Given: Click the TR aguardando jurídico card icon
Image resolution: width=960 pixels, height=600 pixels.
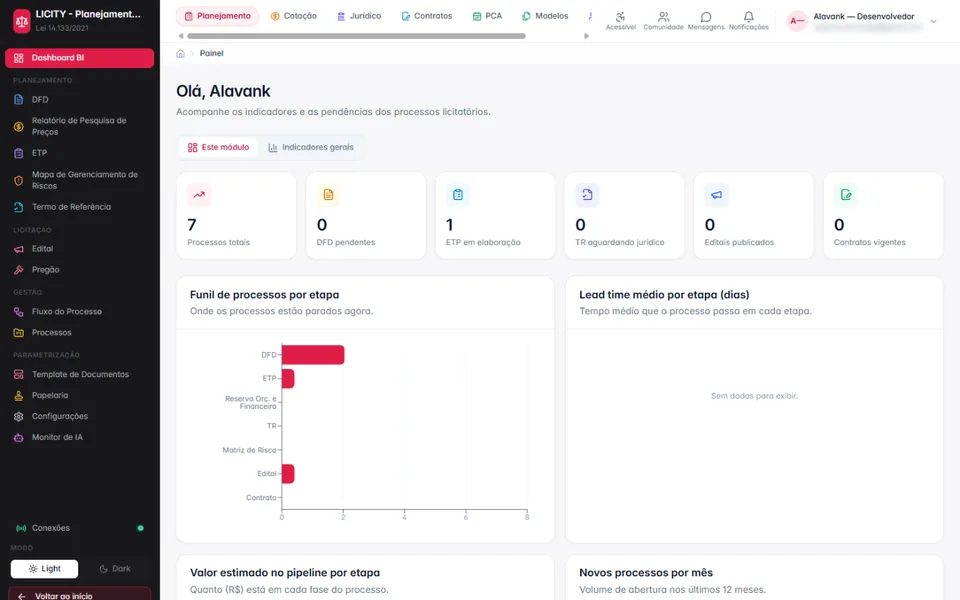Looking at the screenshot, I should tap(587, 195).
